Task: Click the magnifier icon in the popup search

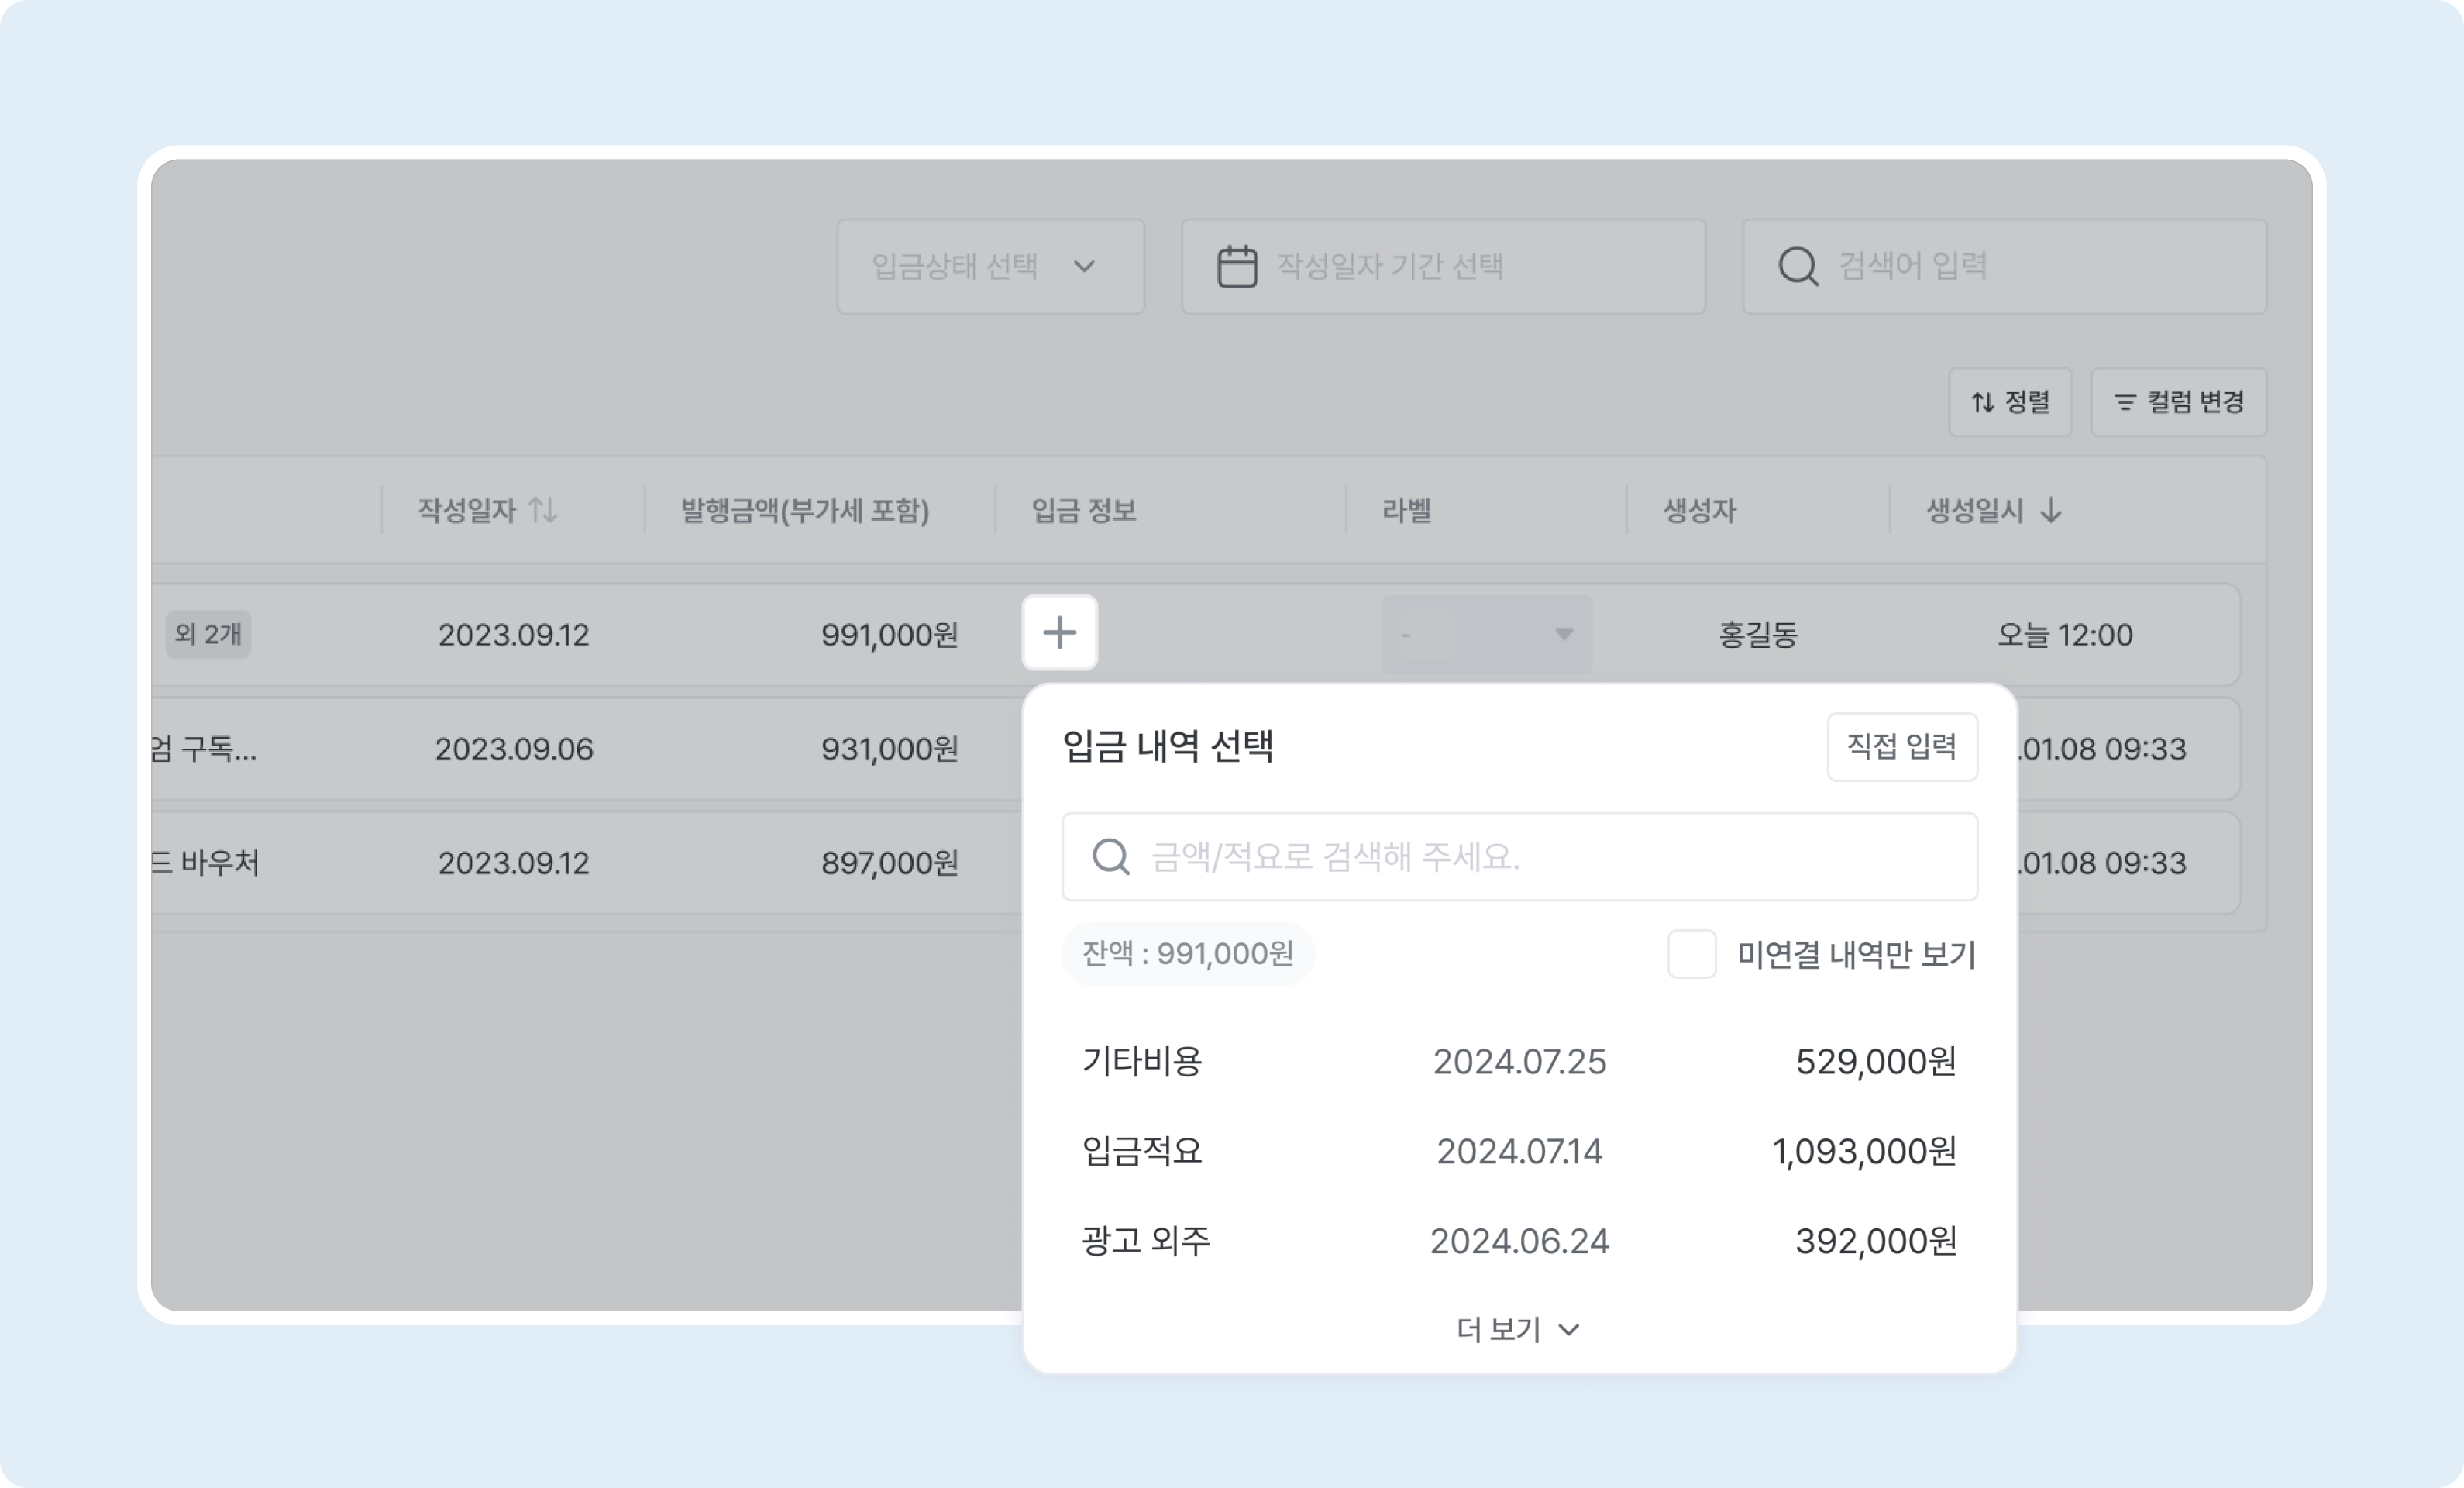Action: coord(1111,857)
